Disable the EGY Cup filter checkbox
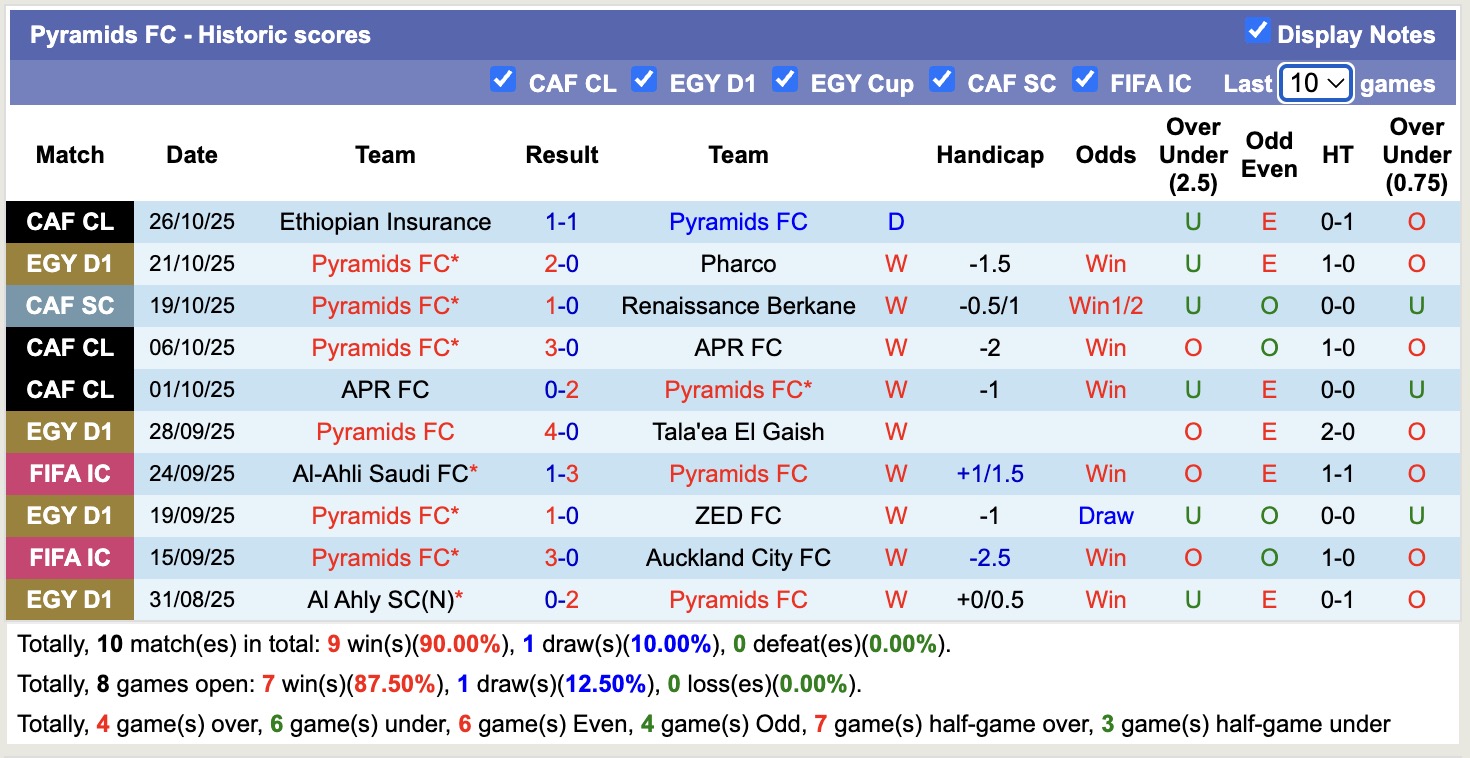Image resolution: width=1470 pixels, height=758 pixels. tap(785, 80)
